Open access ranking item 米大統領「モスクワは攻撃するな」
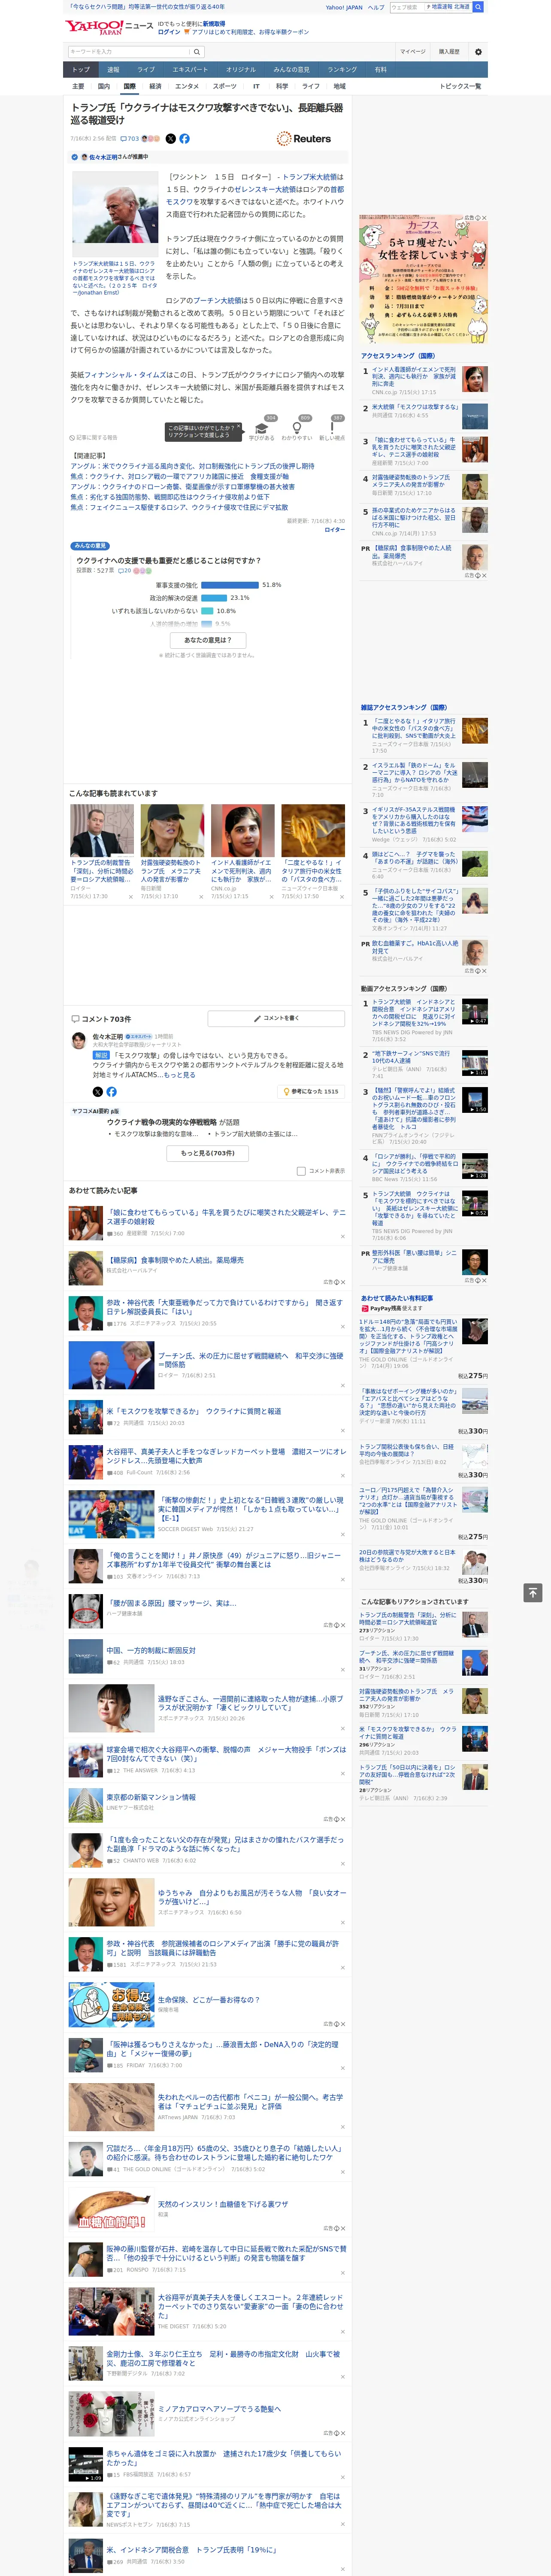This screenshot has height=2576, width=551. coord(415,407)
